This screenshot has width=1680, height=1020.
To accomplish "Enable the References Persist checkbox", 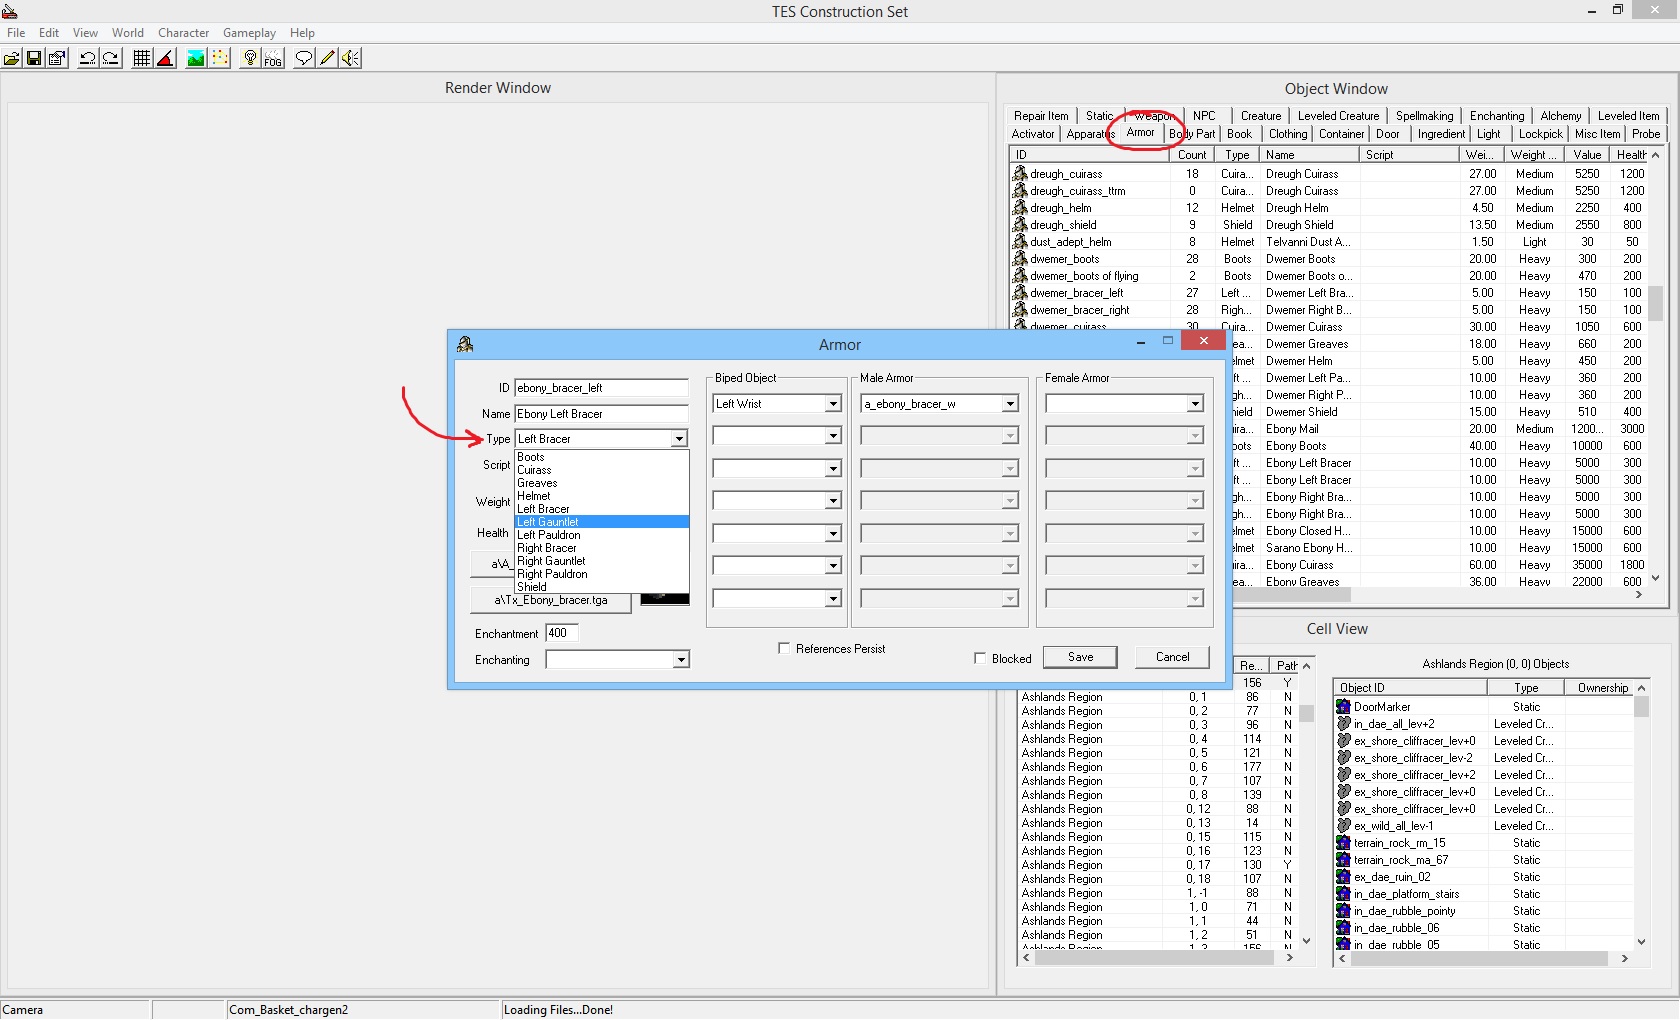I will (784, 648).
